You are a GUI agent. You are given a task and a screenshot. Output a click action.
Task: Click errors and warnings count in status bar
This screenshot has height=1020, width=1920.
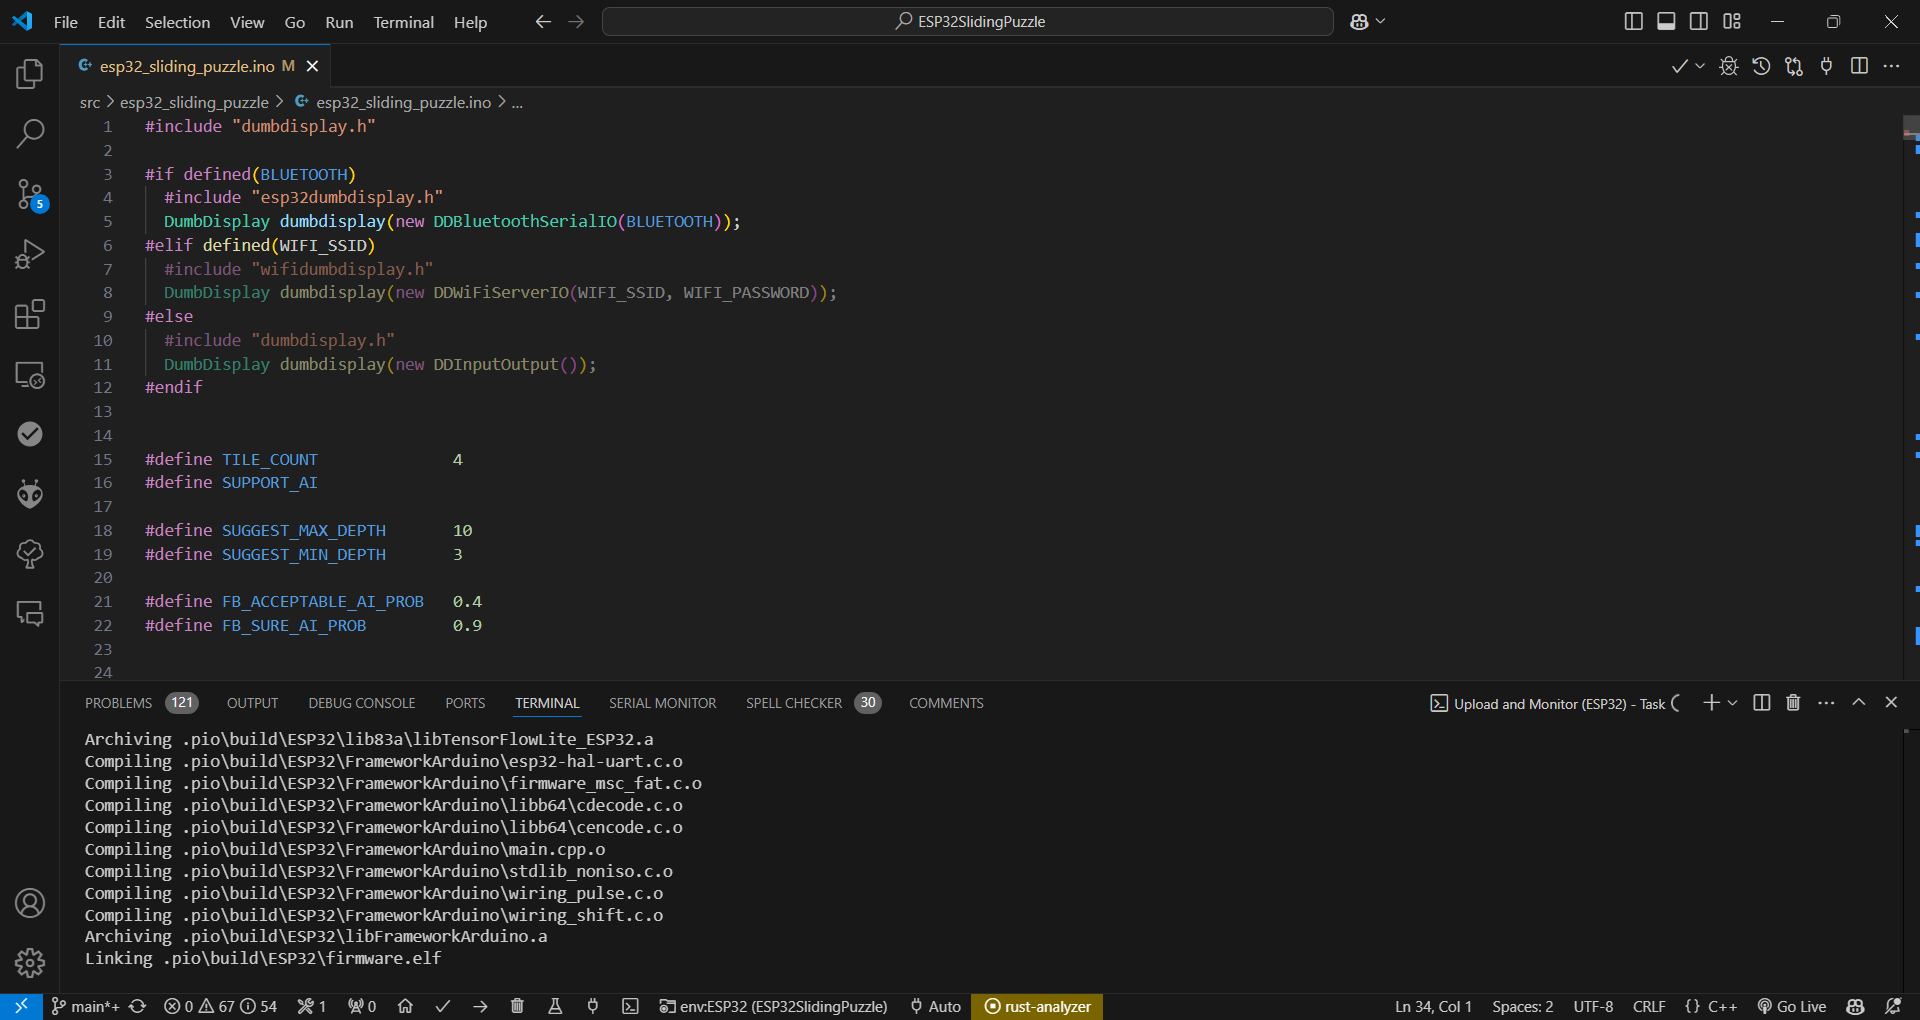[220, 1006]
